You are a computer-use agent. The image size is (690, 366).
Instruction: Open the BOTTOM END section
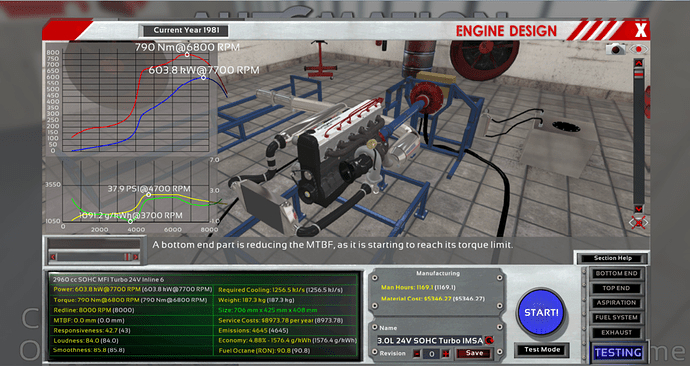616,274
